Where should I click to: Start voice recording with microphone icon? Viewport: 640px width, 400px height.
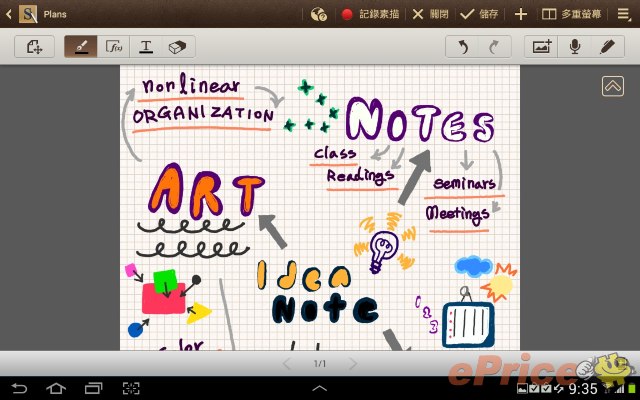tap(574, 47)
